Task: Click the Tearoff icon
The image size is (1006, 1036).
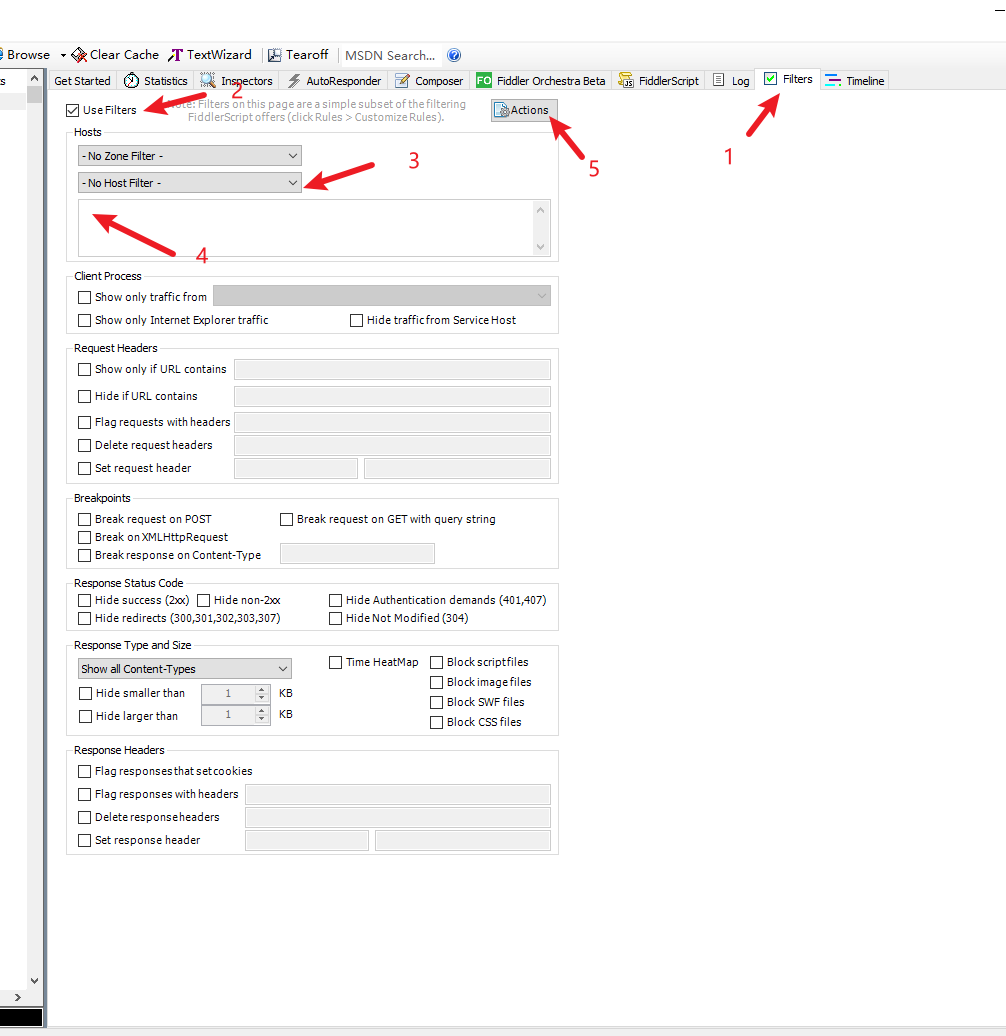Action: [274, 56]
